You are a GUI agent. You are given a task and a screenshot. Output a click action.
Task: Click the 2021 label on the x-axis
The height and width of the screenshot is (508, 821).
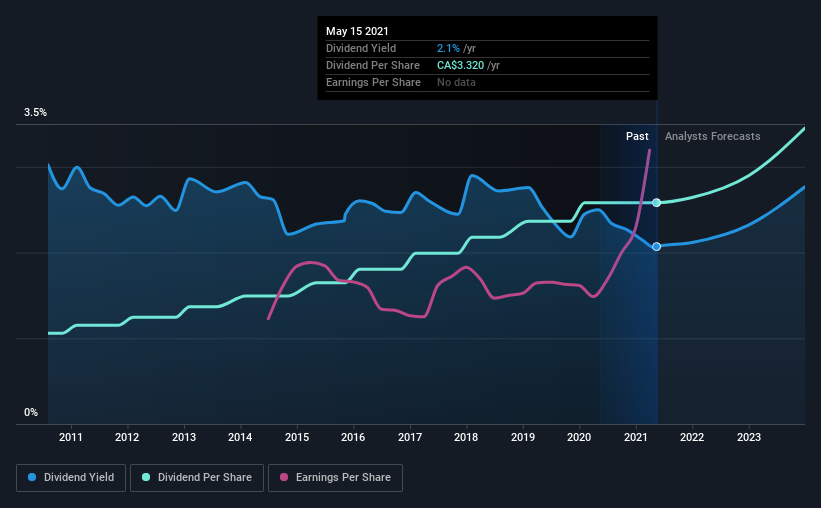636,437
